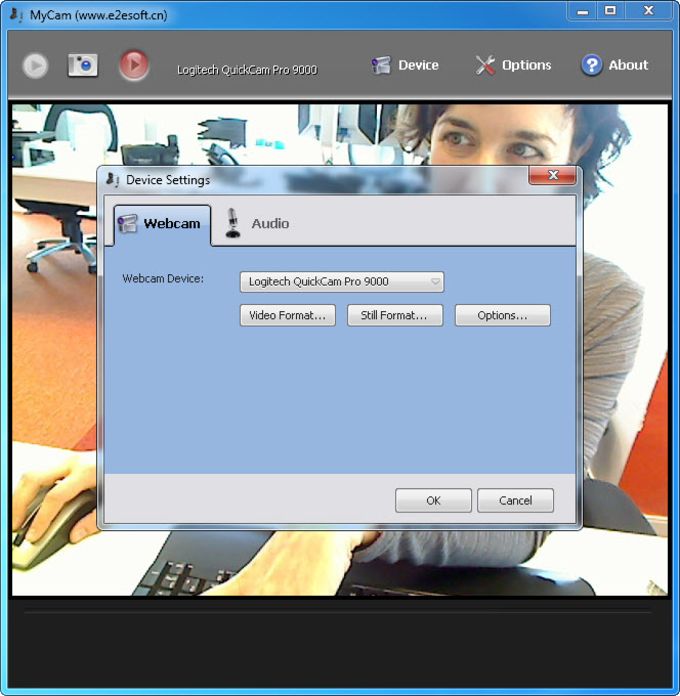Viewport: 680px width, 696px height.
Task: Close the MyCam main window
Action: pyautogui.click(x=648, y=11)
